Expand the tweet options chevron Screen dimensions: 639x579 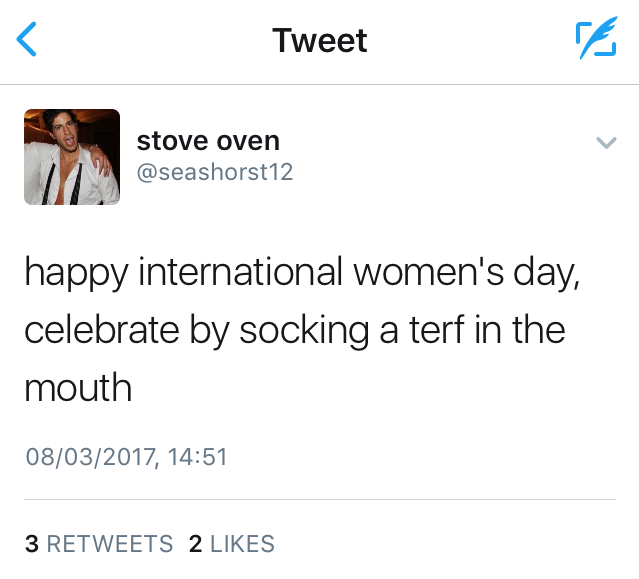pyautogui.click(x=605, y=143)
